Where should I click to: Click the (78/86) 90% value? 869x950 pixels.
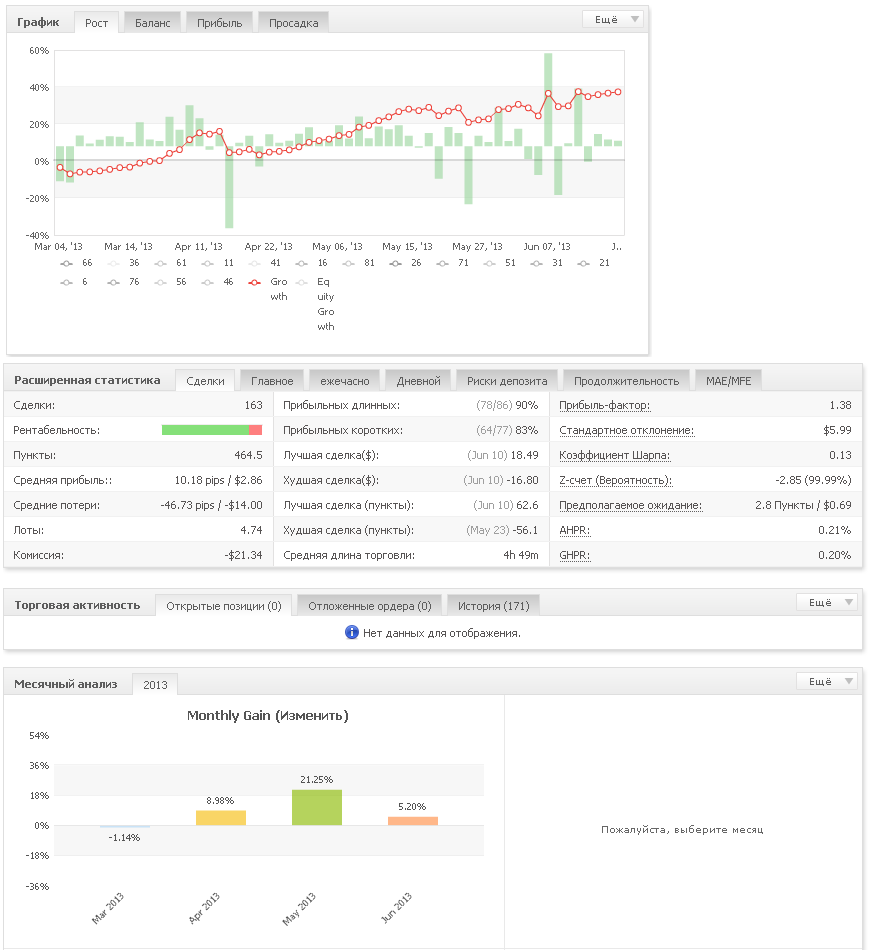pos(507,405)
